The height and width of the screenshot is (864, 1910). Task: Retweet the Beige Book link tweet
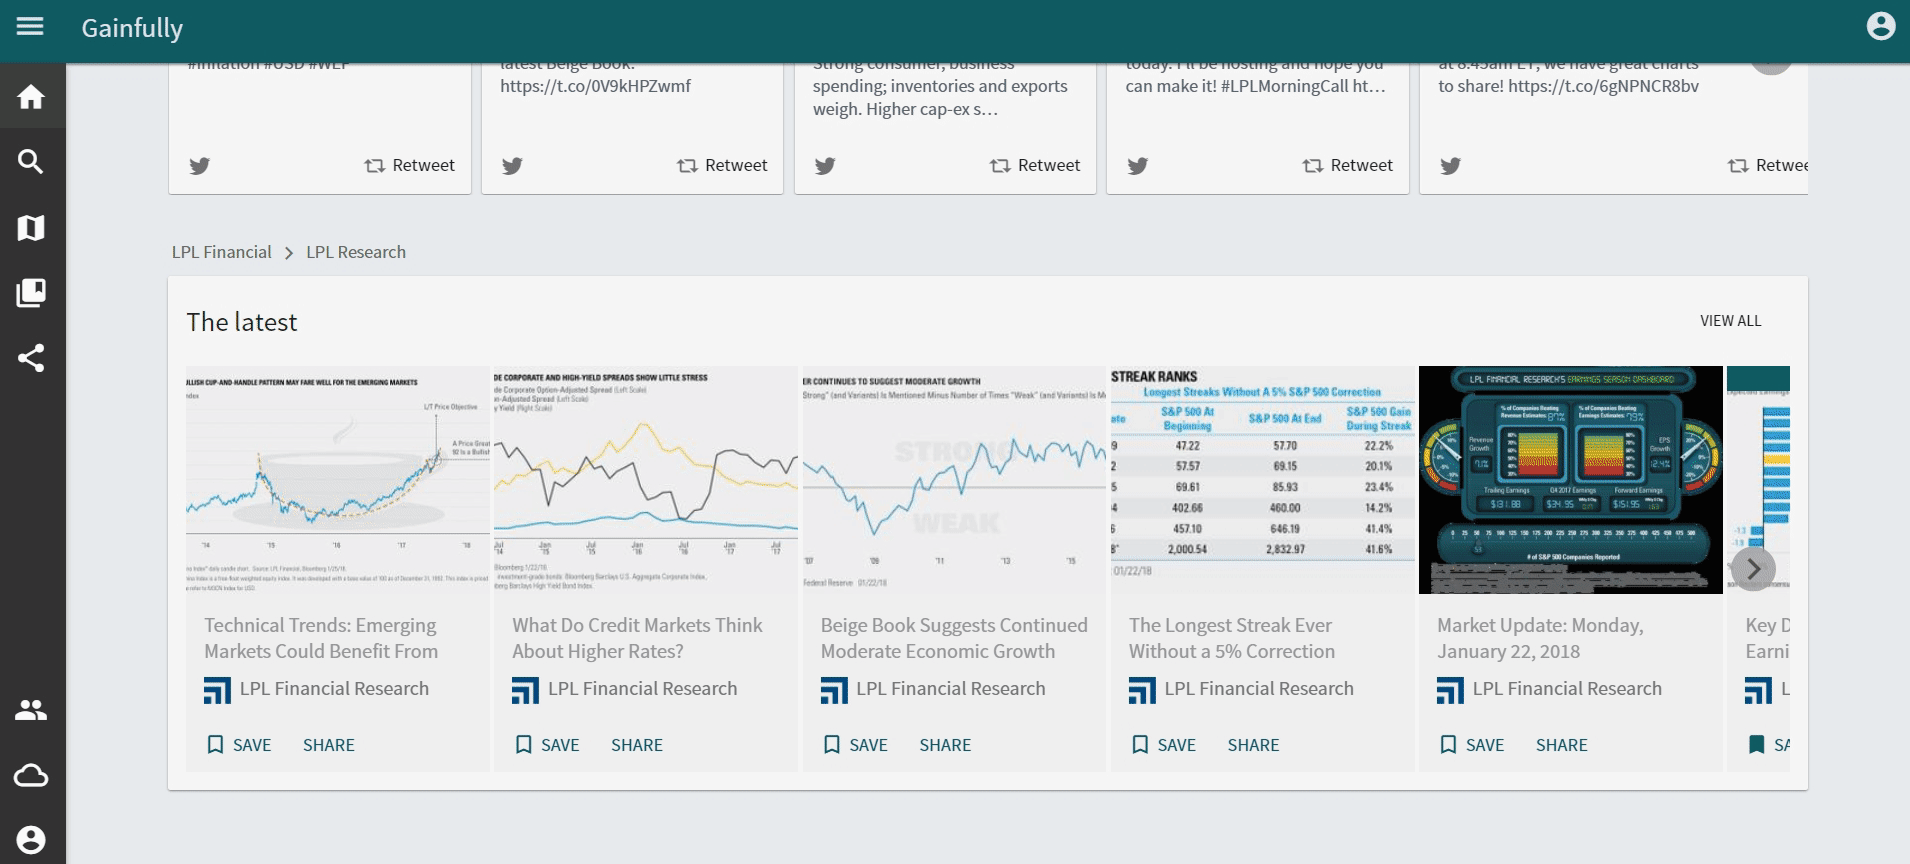[722, 165]
